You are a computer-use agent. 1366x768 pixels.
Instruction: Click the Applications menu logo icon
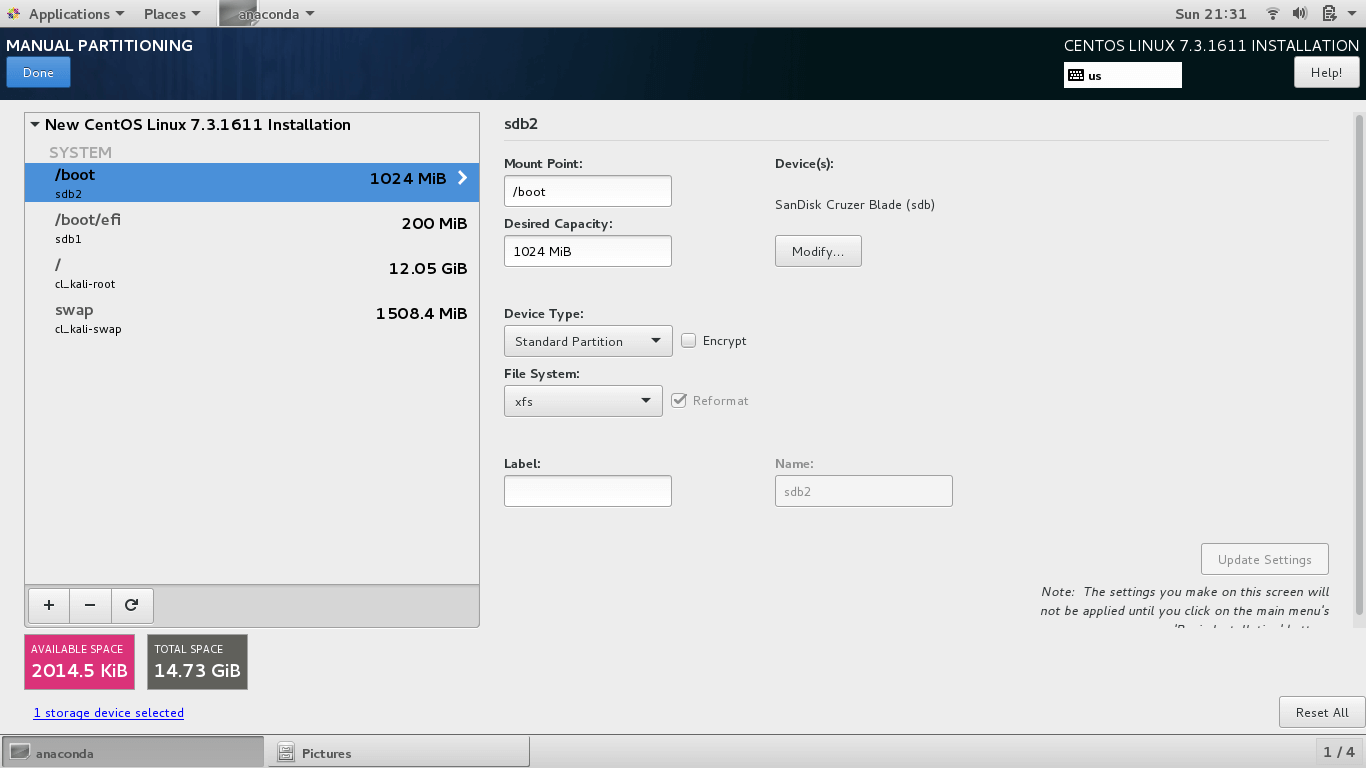pyautogui.click(x=14, y=14)
